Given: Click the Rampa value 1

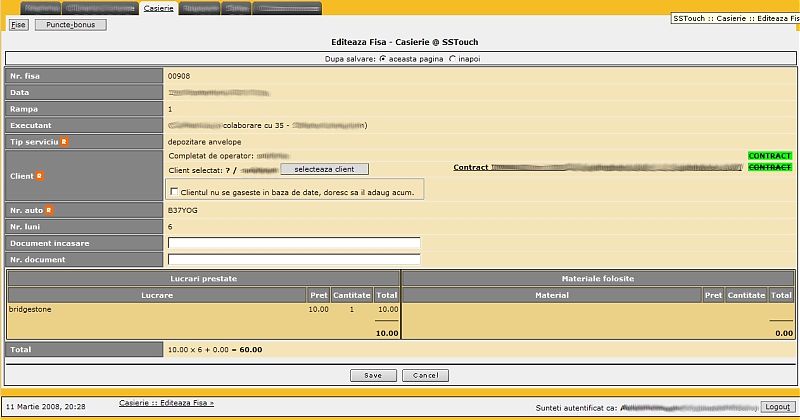Looking at the screenshot, I should 170,109.
